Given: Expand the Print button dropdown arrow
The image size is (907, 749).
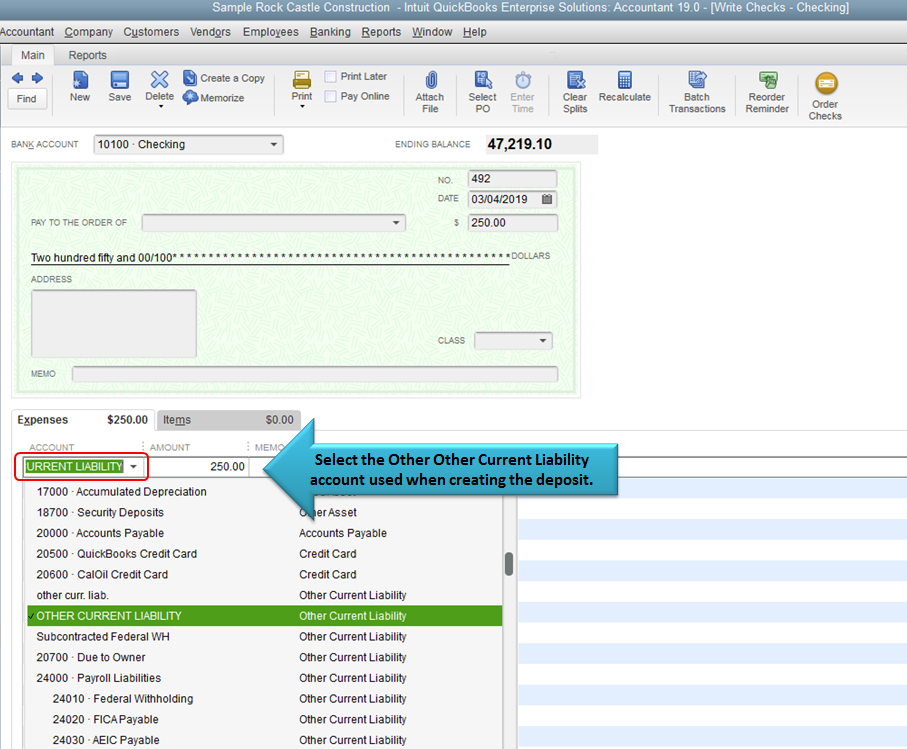Looking at the screenshot, I should point(302,107).
